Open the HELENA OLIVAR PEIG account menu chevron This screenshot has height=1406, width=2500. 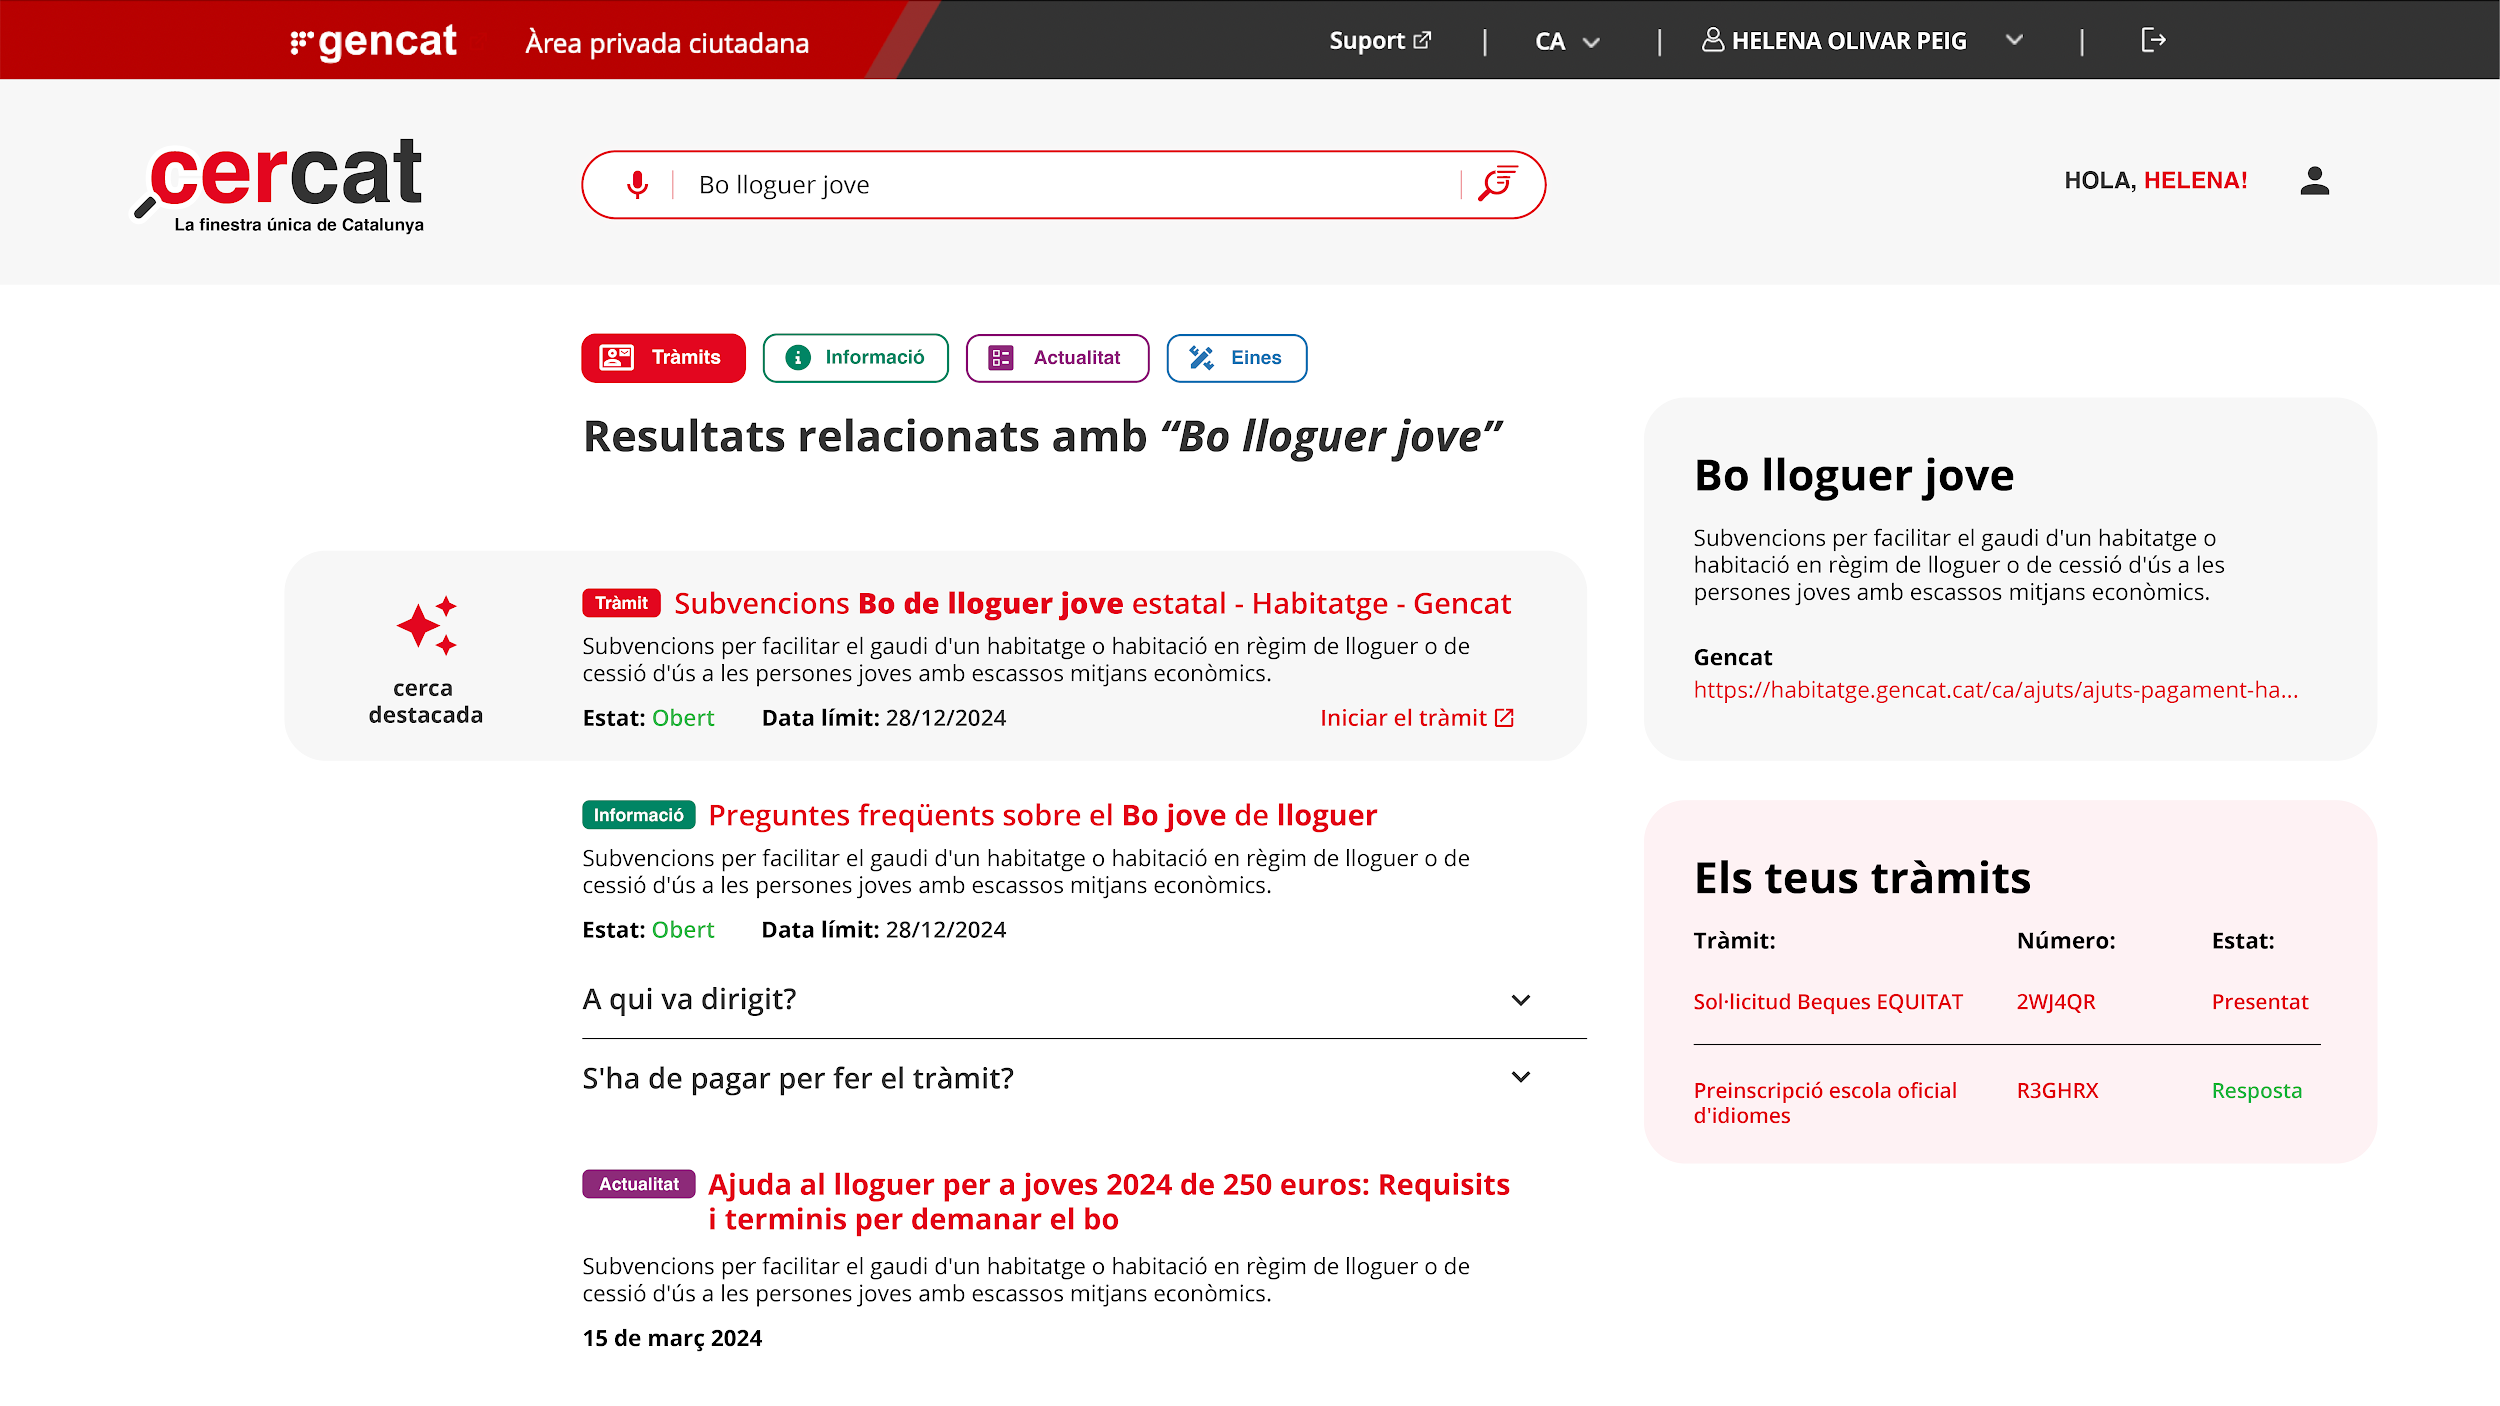pyautogui.click(x=2014, y=40)
